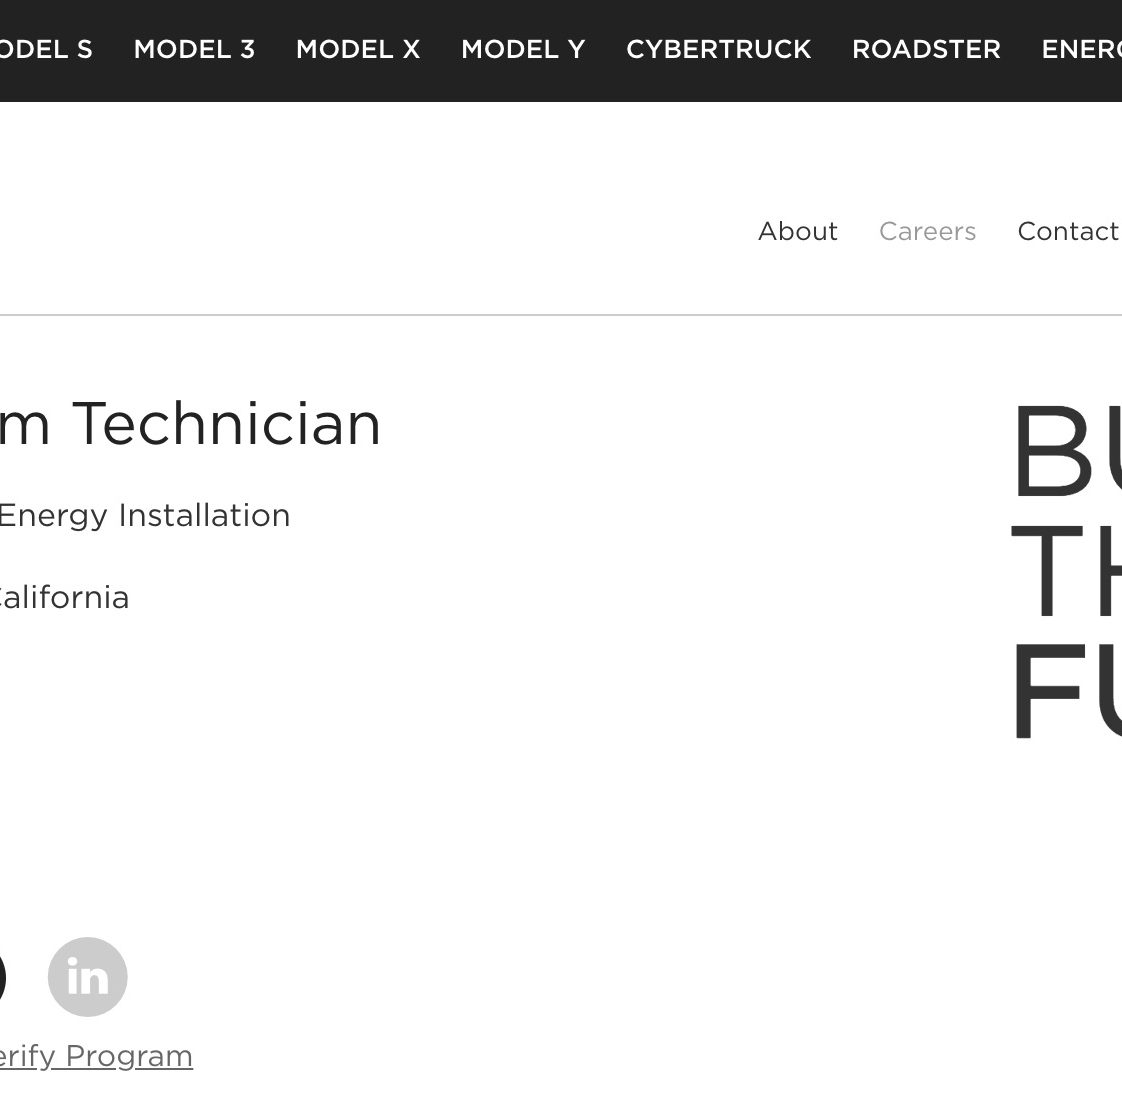Image resolution: width=1122 pixels, height=1120 pixels.
Task: Open the dark share icon beside LinkedIn
Action: (x=2, y=977)
